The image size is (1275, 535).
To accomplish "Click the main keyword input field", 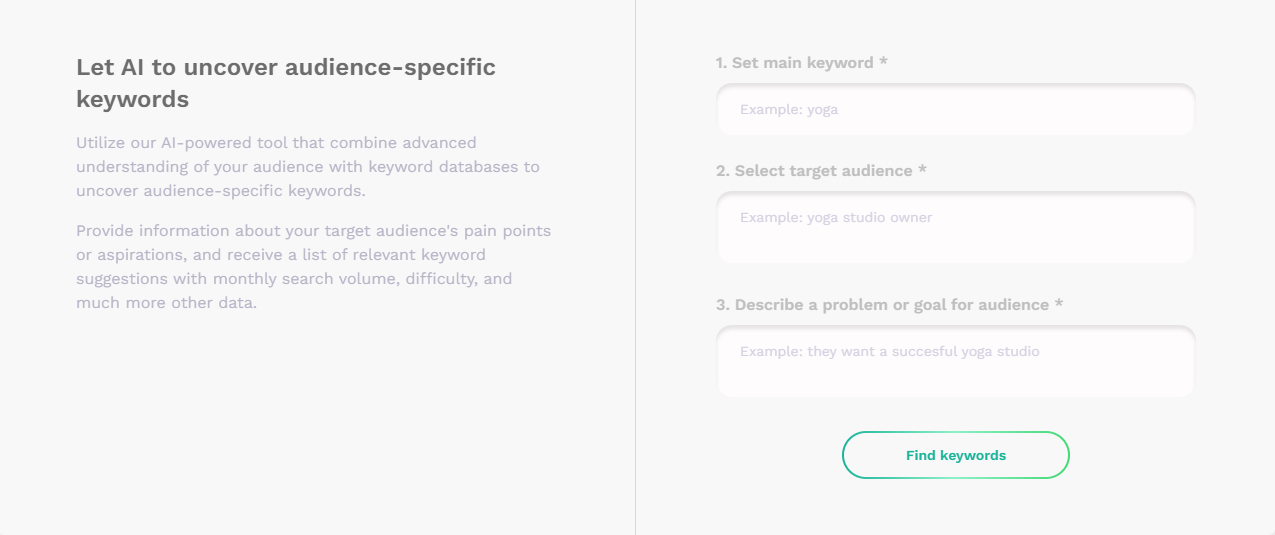I will click(955, 110).
